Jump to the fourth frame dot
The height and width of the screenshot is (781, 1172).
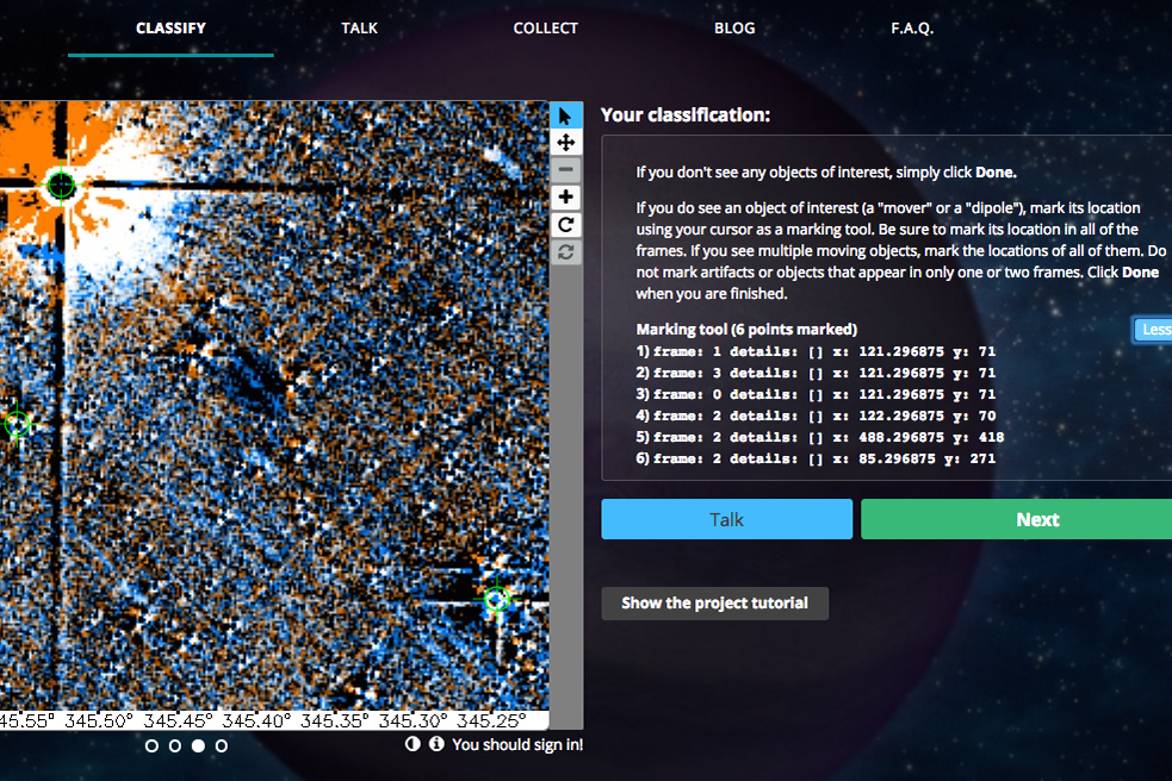[222, 745]
